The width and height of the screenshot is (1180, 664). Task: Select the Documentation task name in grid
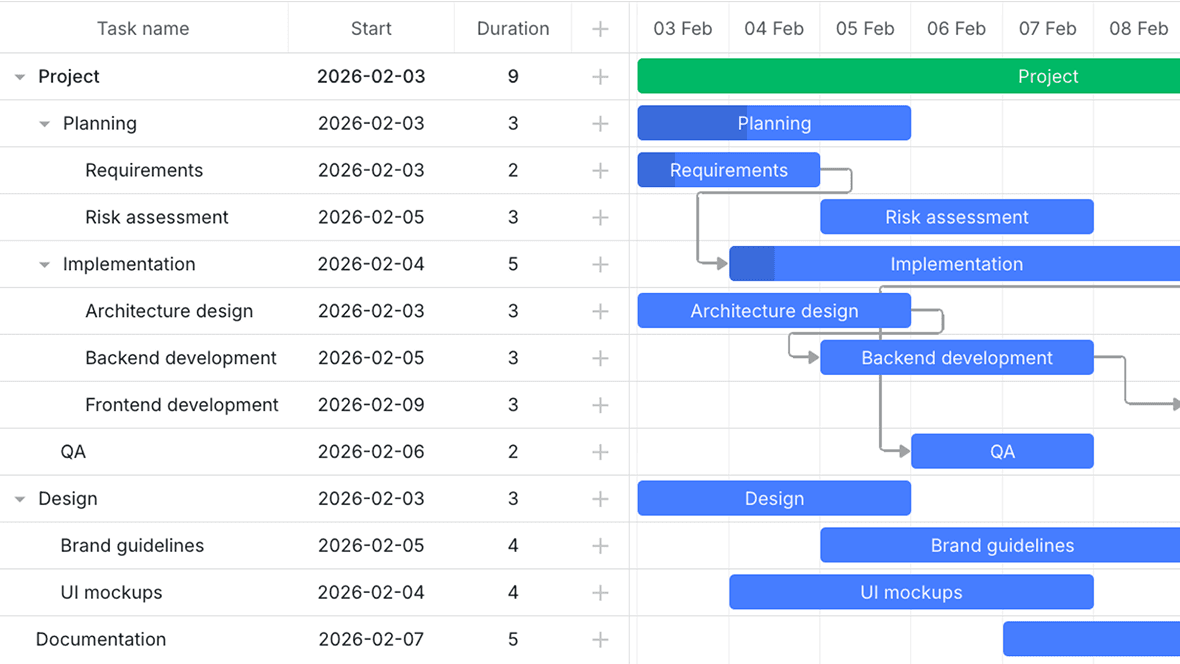pos(101,639)
